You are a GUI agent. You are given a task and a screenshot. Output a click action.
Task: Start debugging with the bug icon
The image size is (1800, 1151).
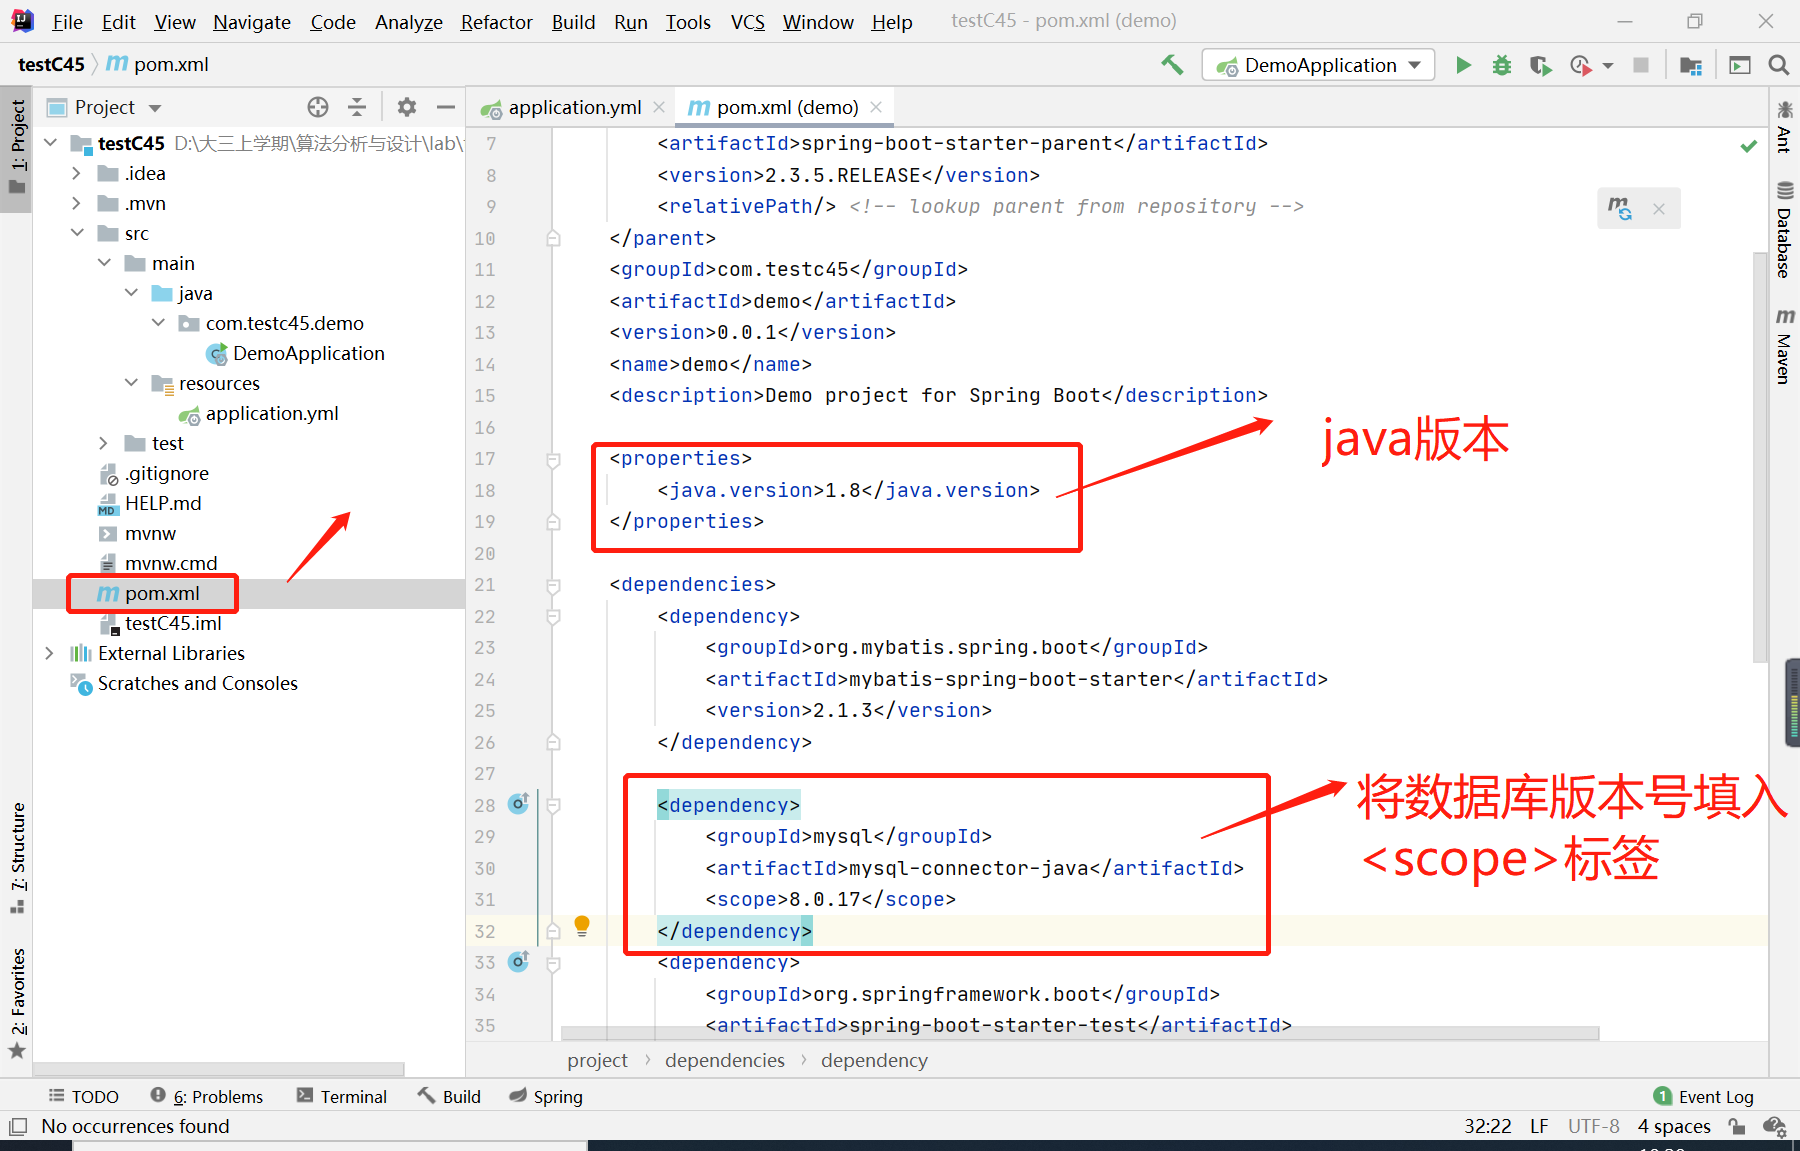[x=1501, y=64]
